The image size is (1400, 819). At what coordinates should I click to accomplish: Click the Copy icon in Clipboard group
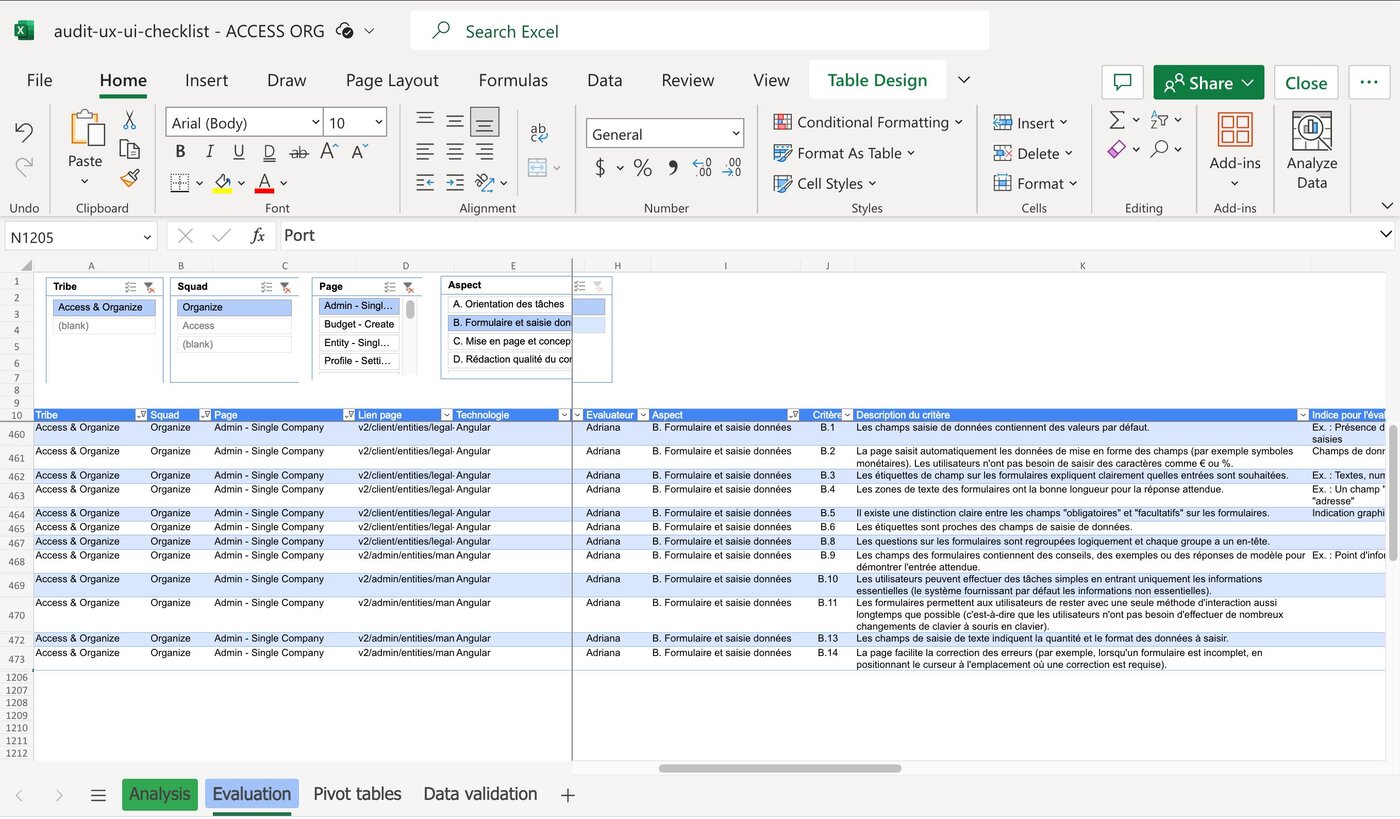[129, 150]
